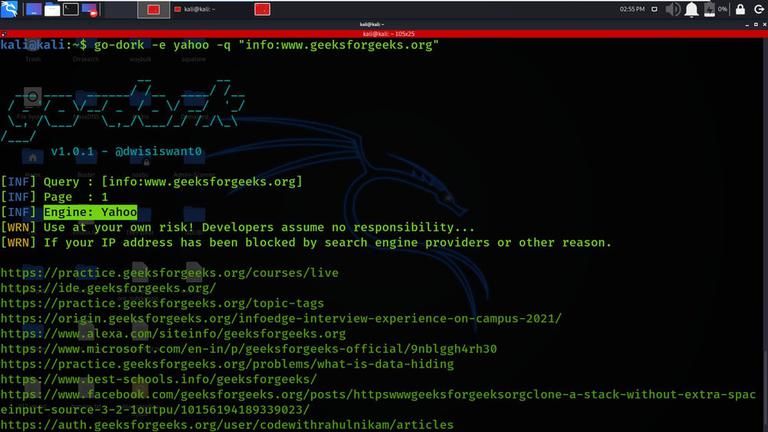Open notifications with the bell icon
Viewport: 768px width, 432px height.
[691, 9]
